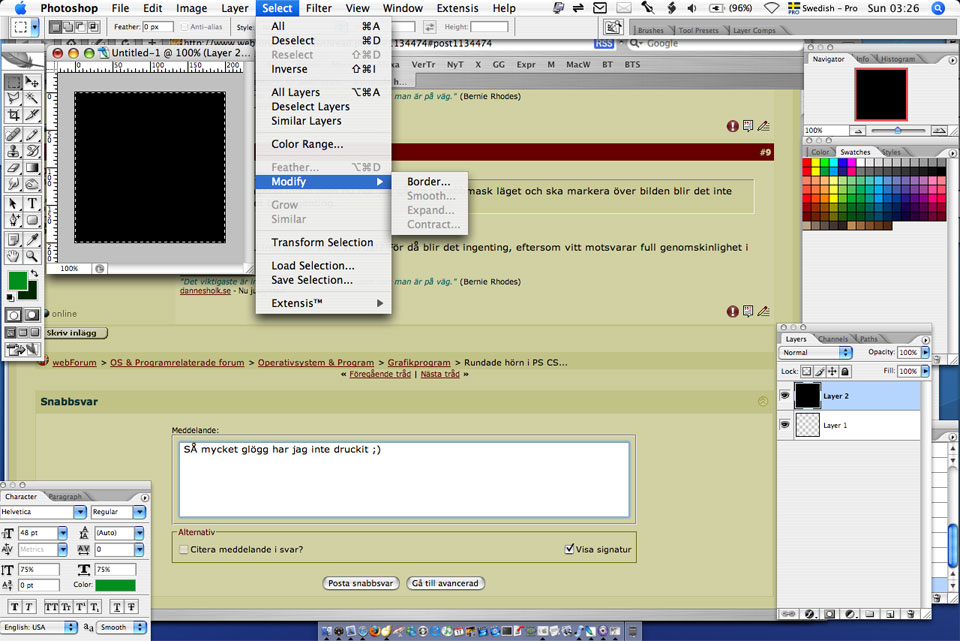Viewport: 960px width, 641px height.
Task: Click Delete layer trash icon in Layers panel
Action: pos(910,614)
